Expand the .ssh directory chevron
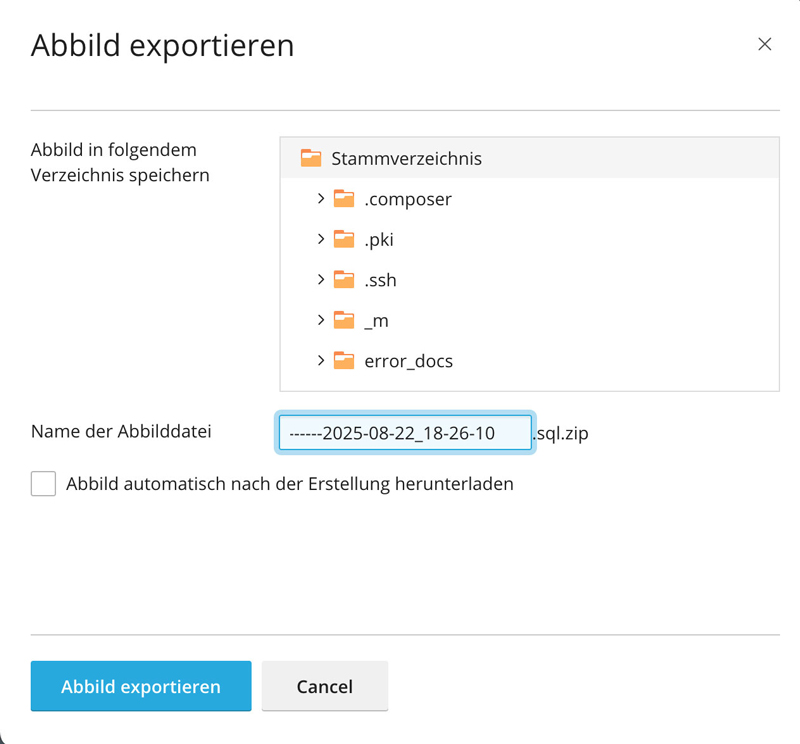 coord(321,280)
